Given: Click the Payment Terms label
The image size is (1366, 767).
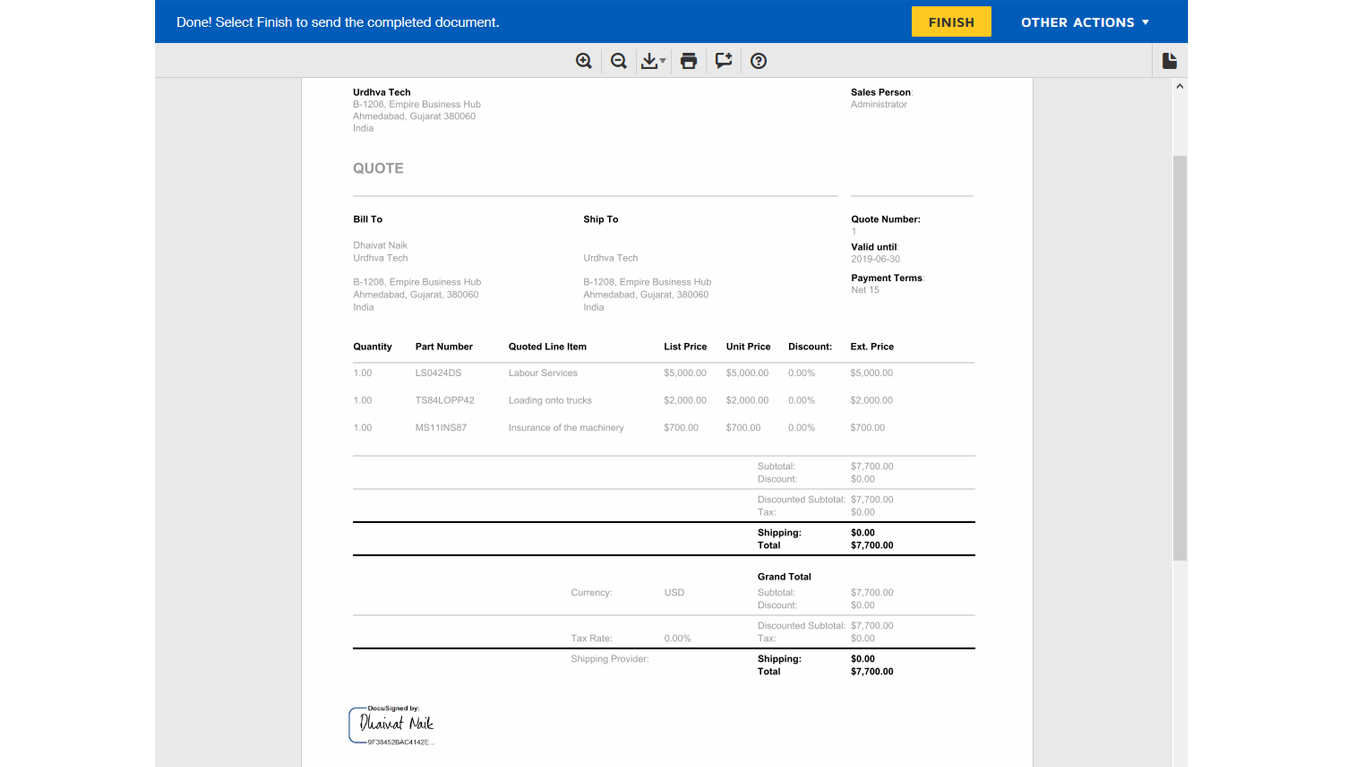Looking at the screenshot, I should (887, 278).
